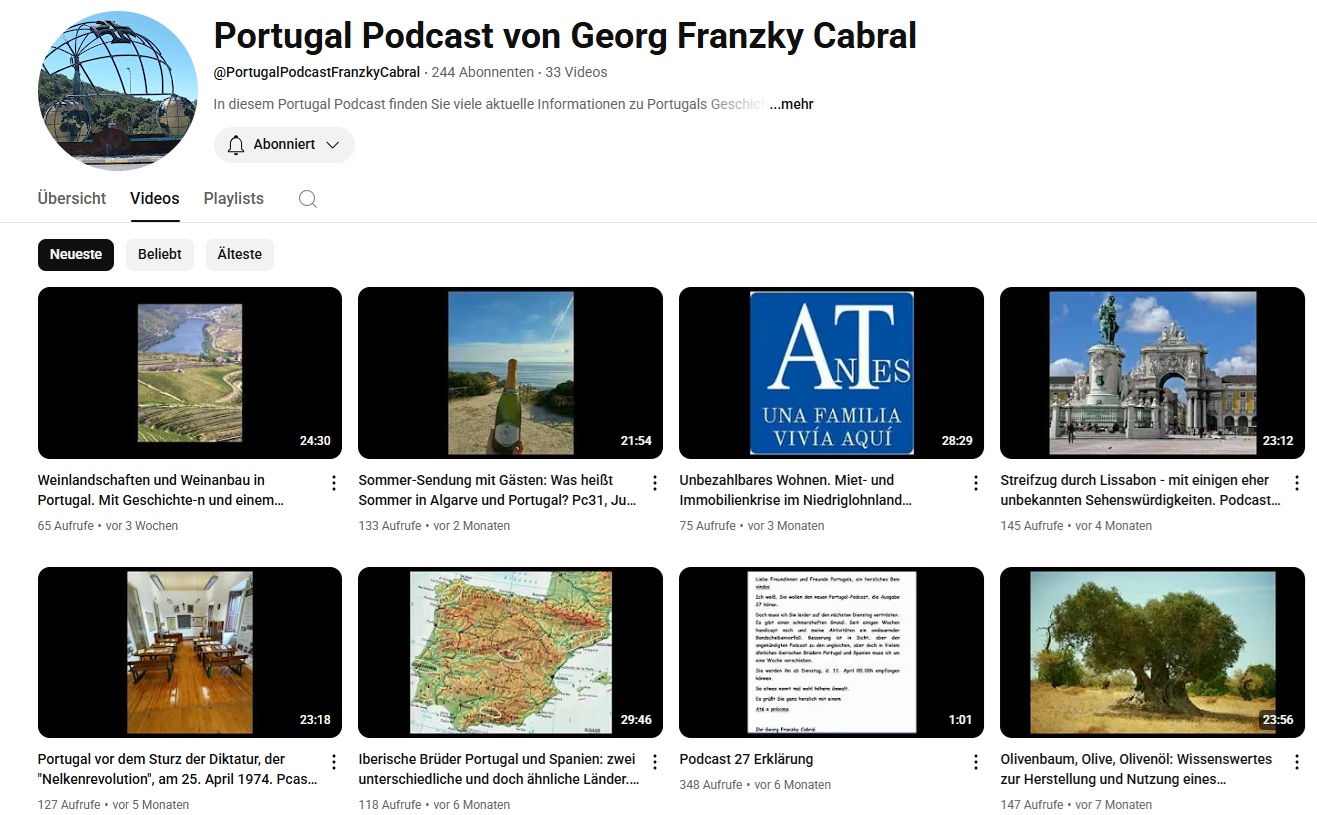Viewport: 1317px width, 815px height.
Task: Open options menu for Sommer-Sendung video
Action: [655, 483]
